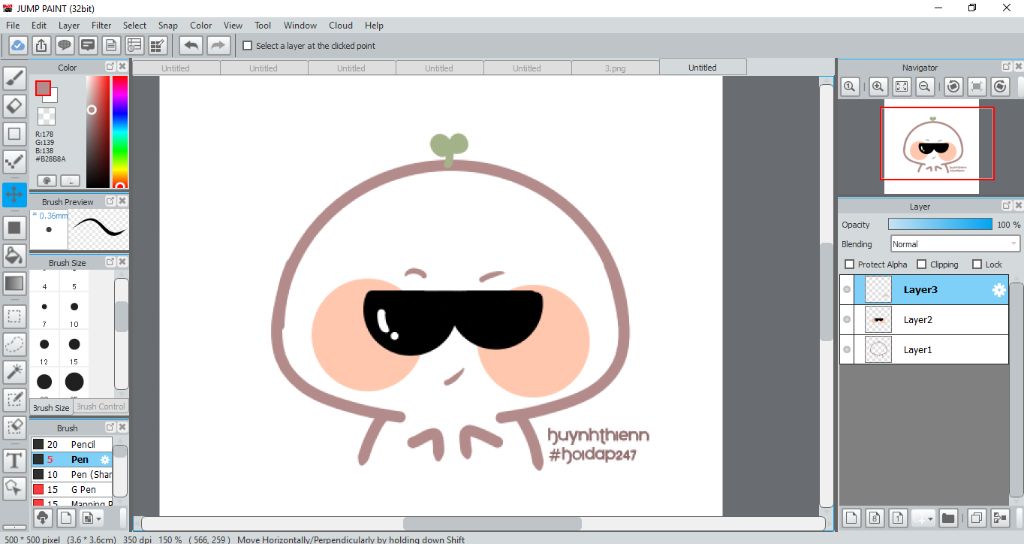Click the Redo arrow button

coord(218,46)
